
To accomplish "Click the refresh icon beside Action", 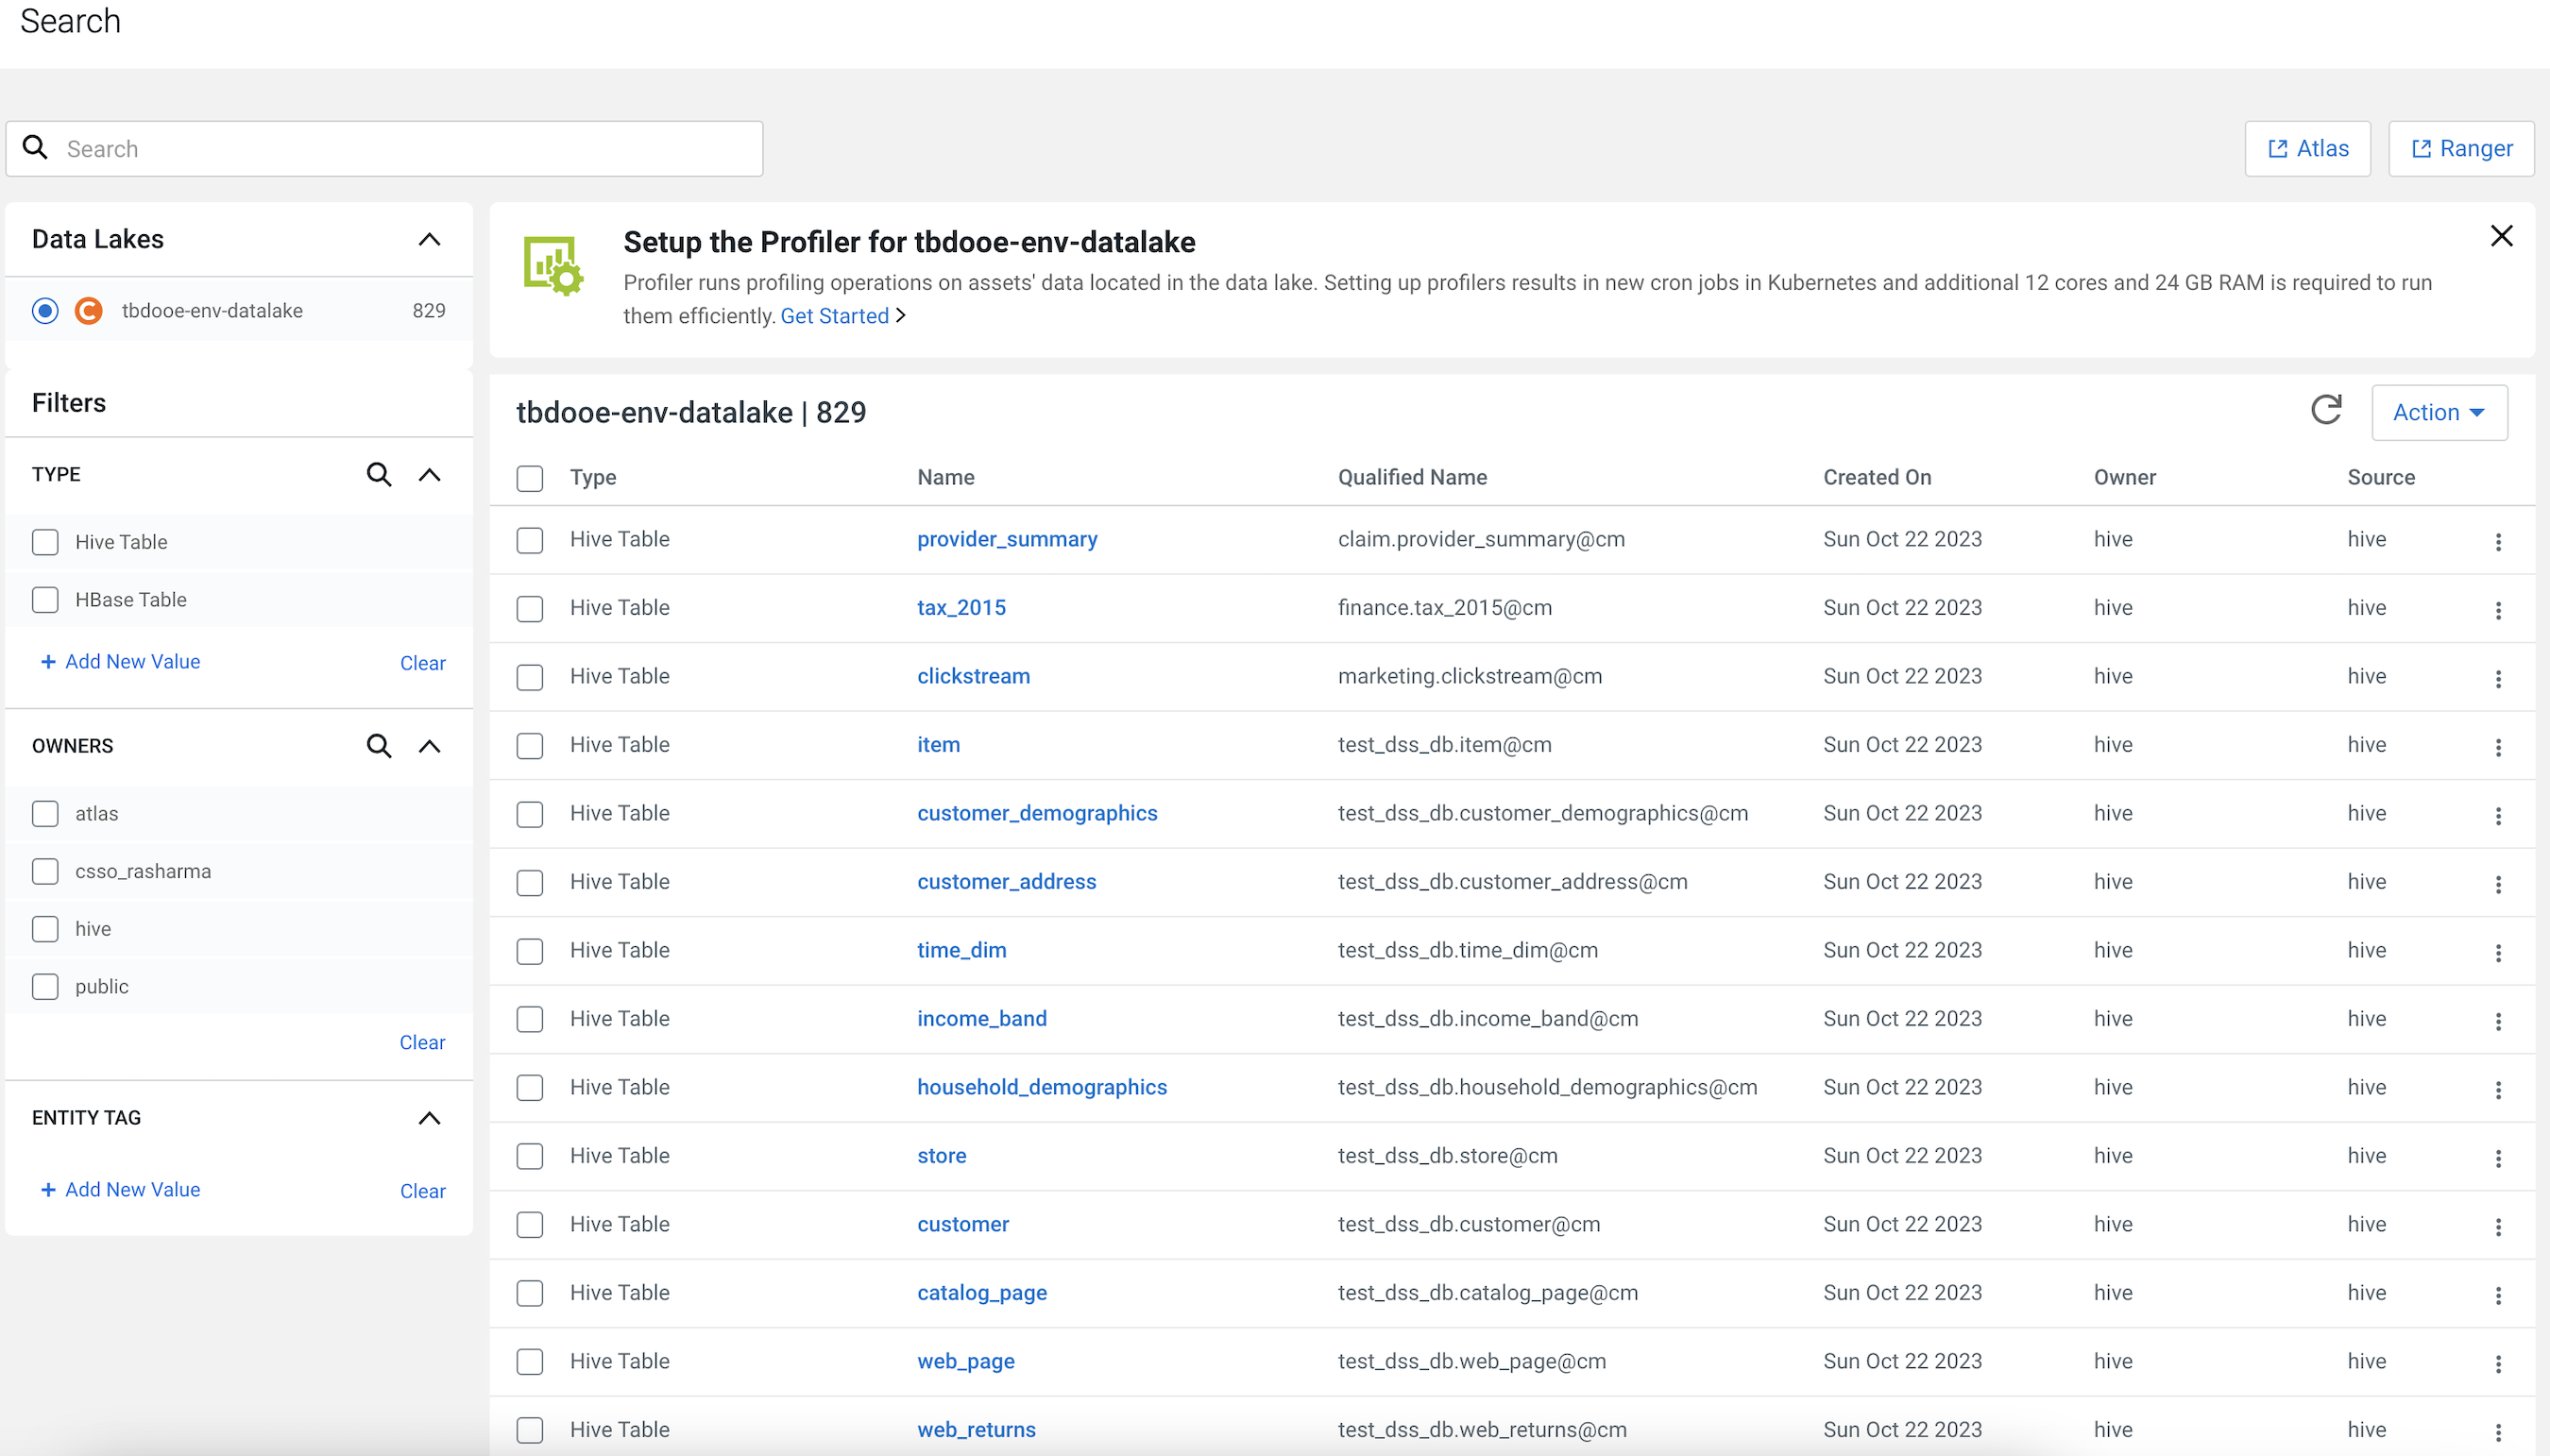I will (x=2325, y=411).
